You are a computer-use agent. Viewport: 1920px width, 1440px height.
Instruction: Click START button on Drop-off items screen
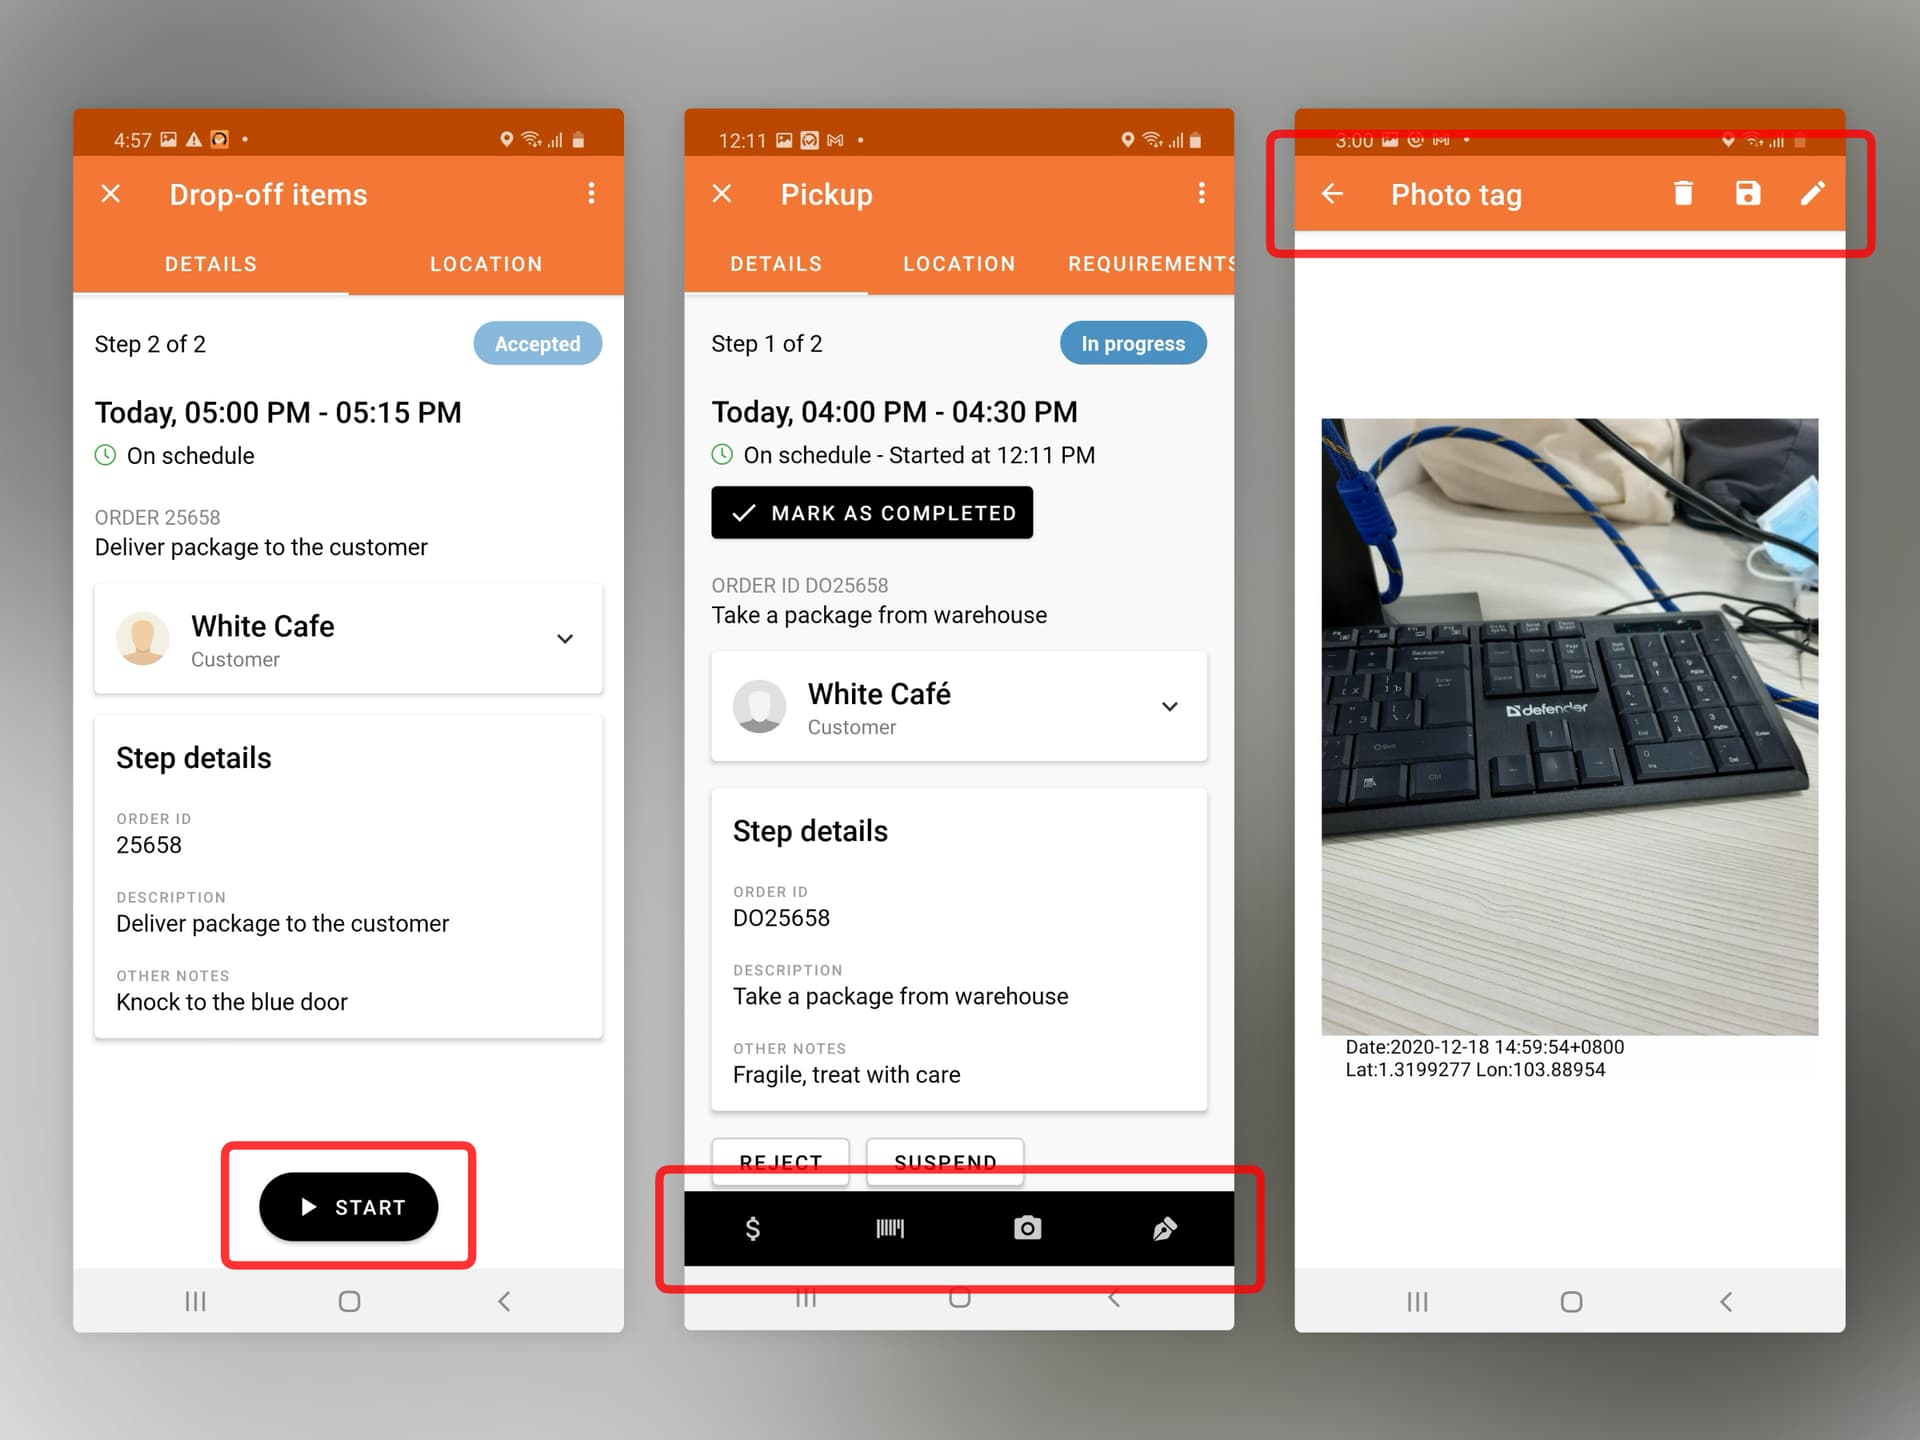[348, 1206]
